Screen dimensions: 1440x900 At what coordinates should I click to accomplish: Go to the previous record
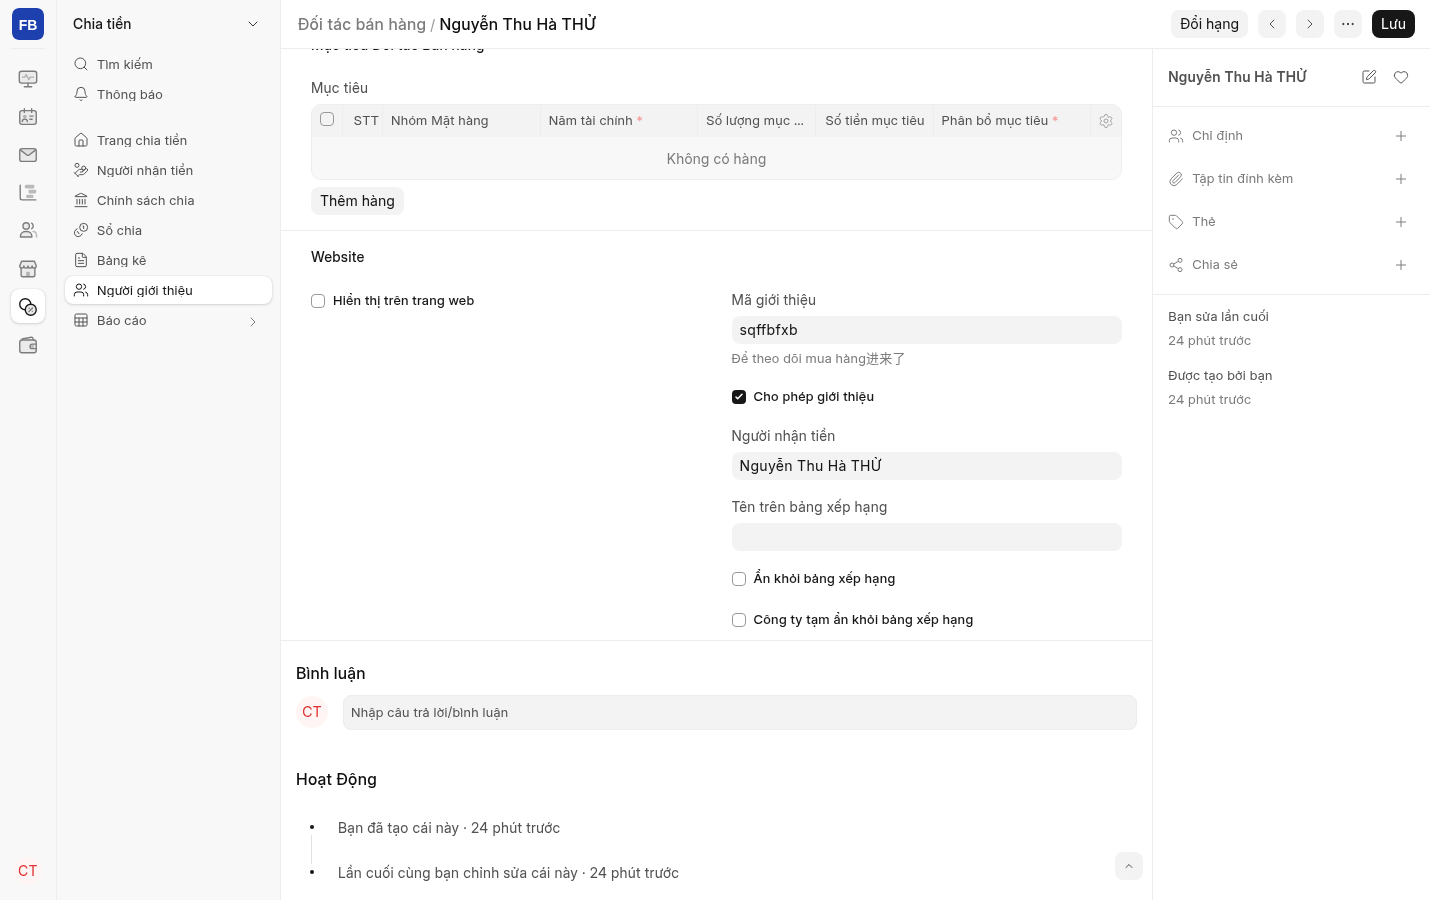tap(1272, 24)
